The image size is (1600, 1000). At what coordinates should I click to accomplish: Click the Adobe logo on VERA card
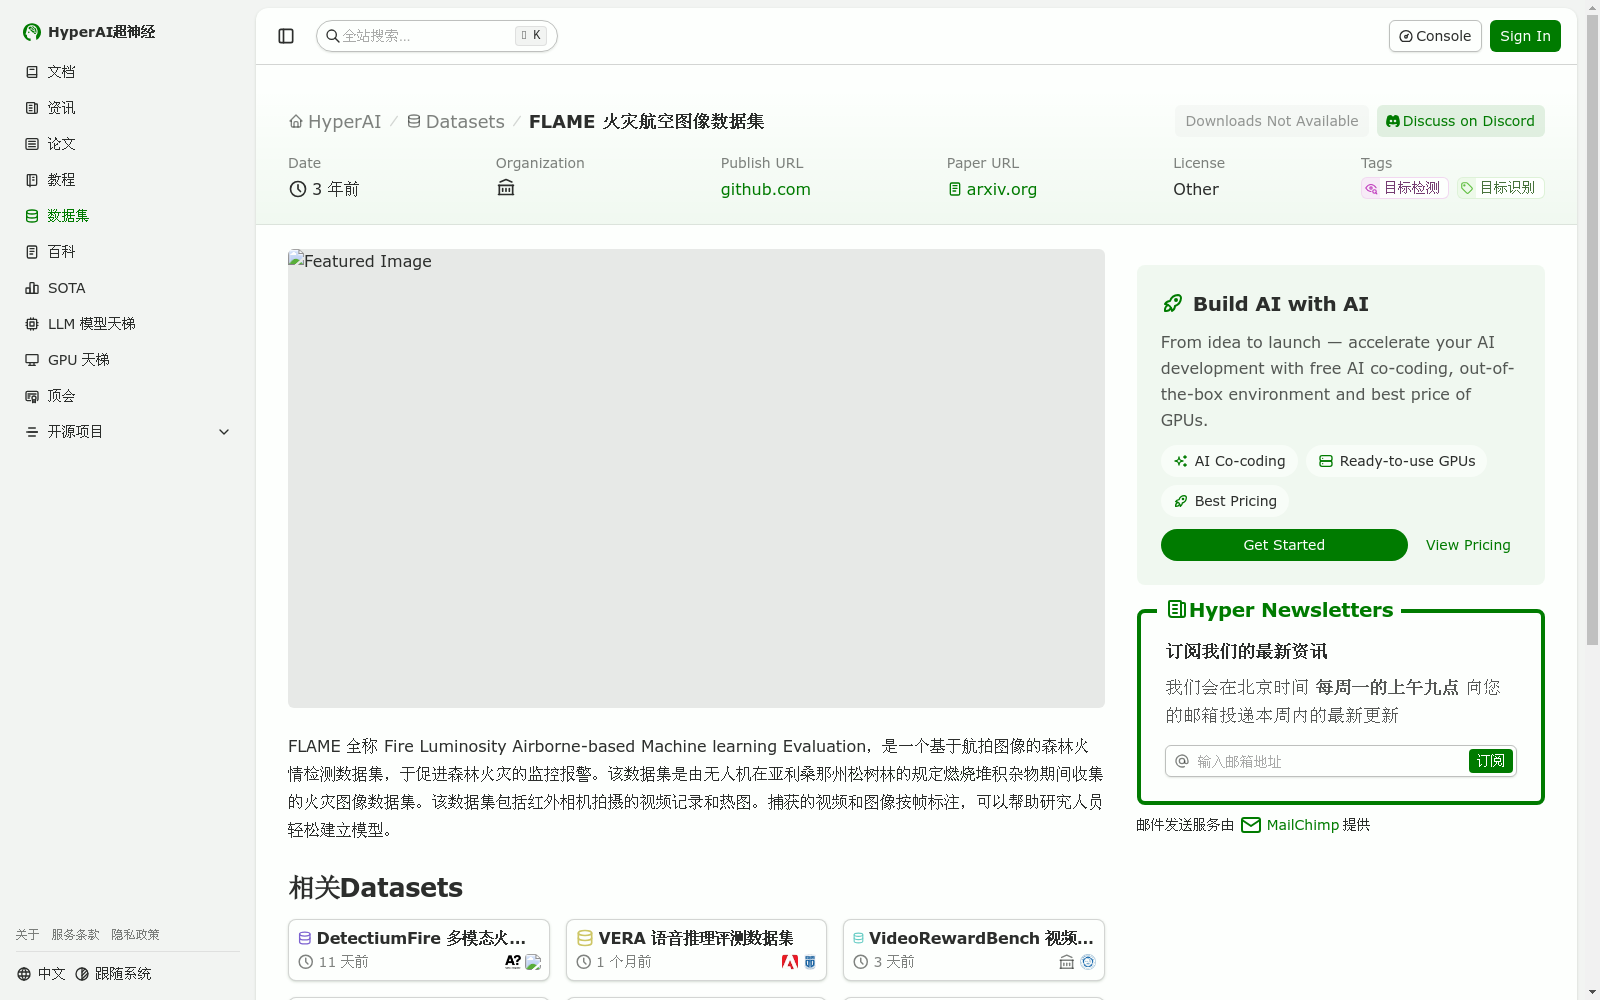point(790,962)
